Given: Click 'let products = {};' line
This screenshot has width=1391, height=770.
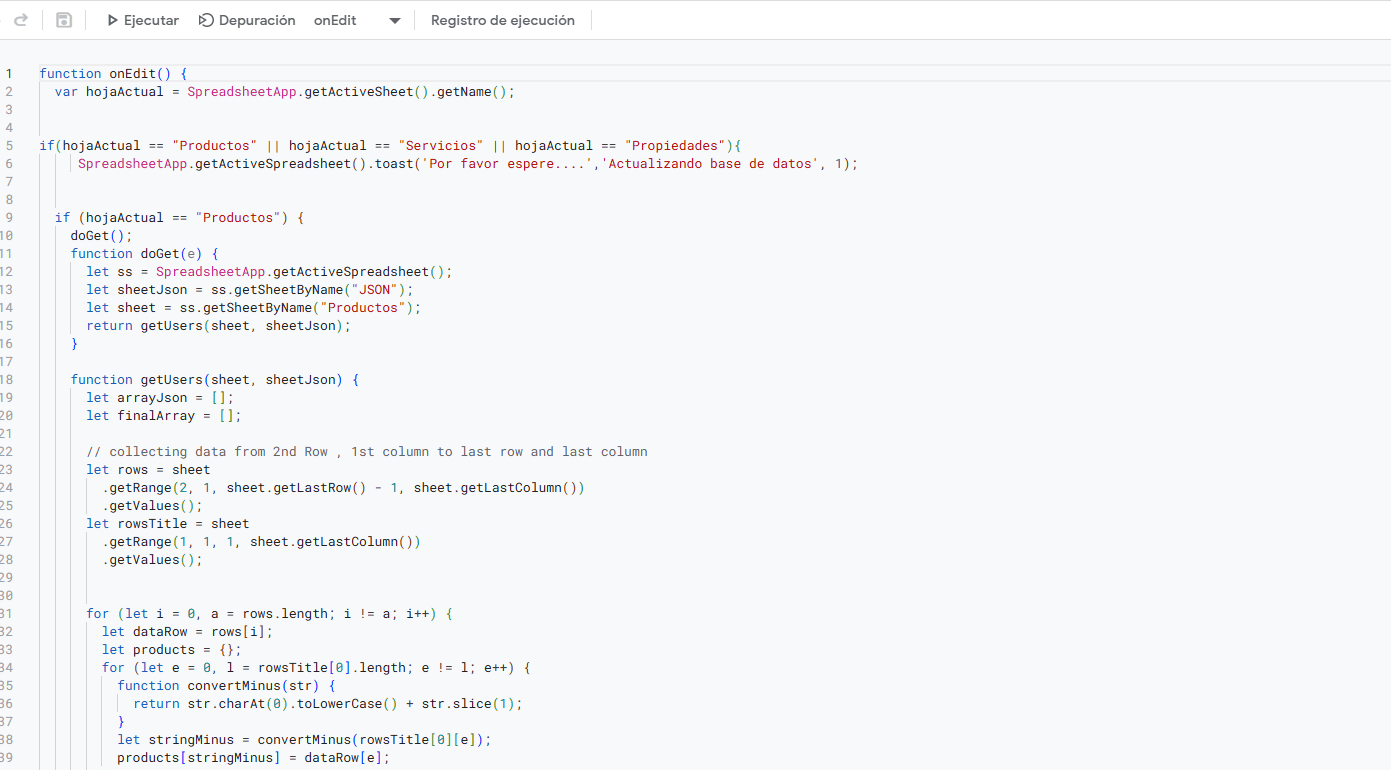Looking at the screenshot, I should click(172, 650).
